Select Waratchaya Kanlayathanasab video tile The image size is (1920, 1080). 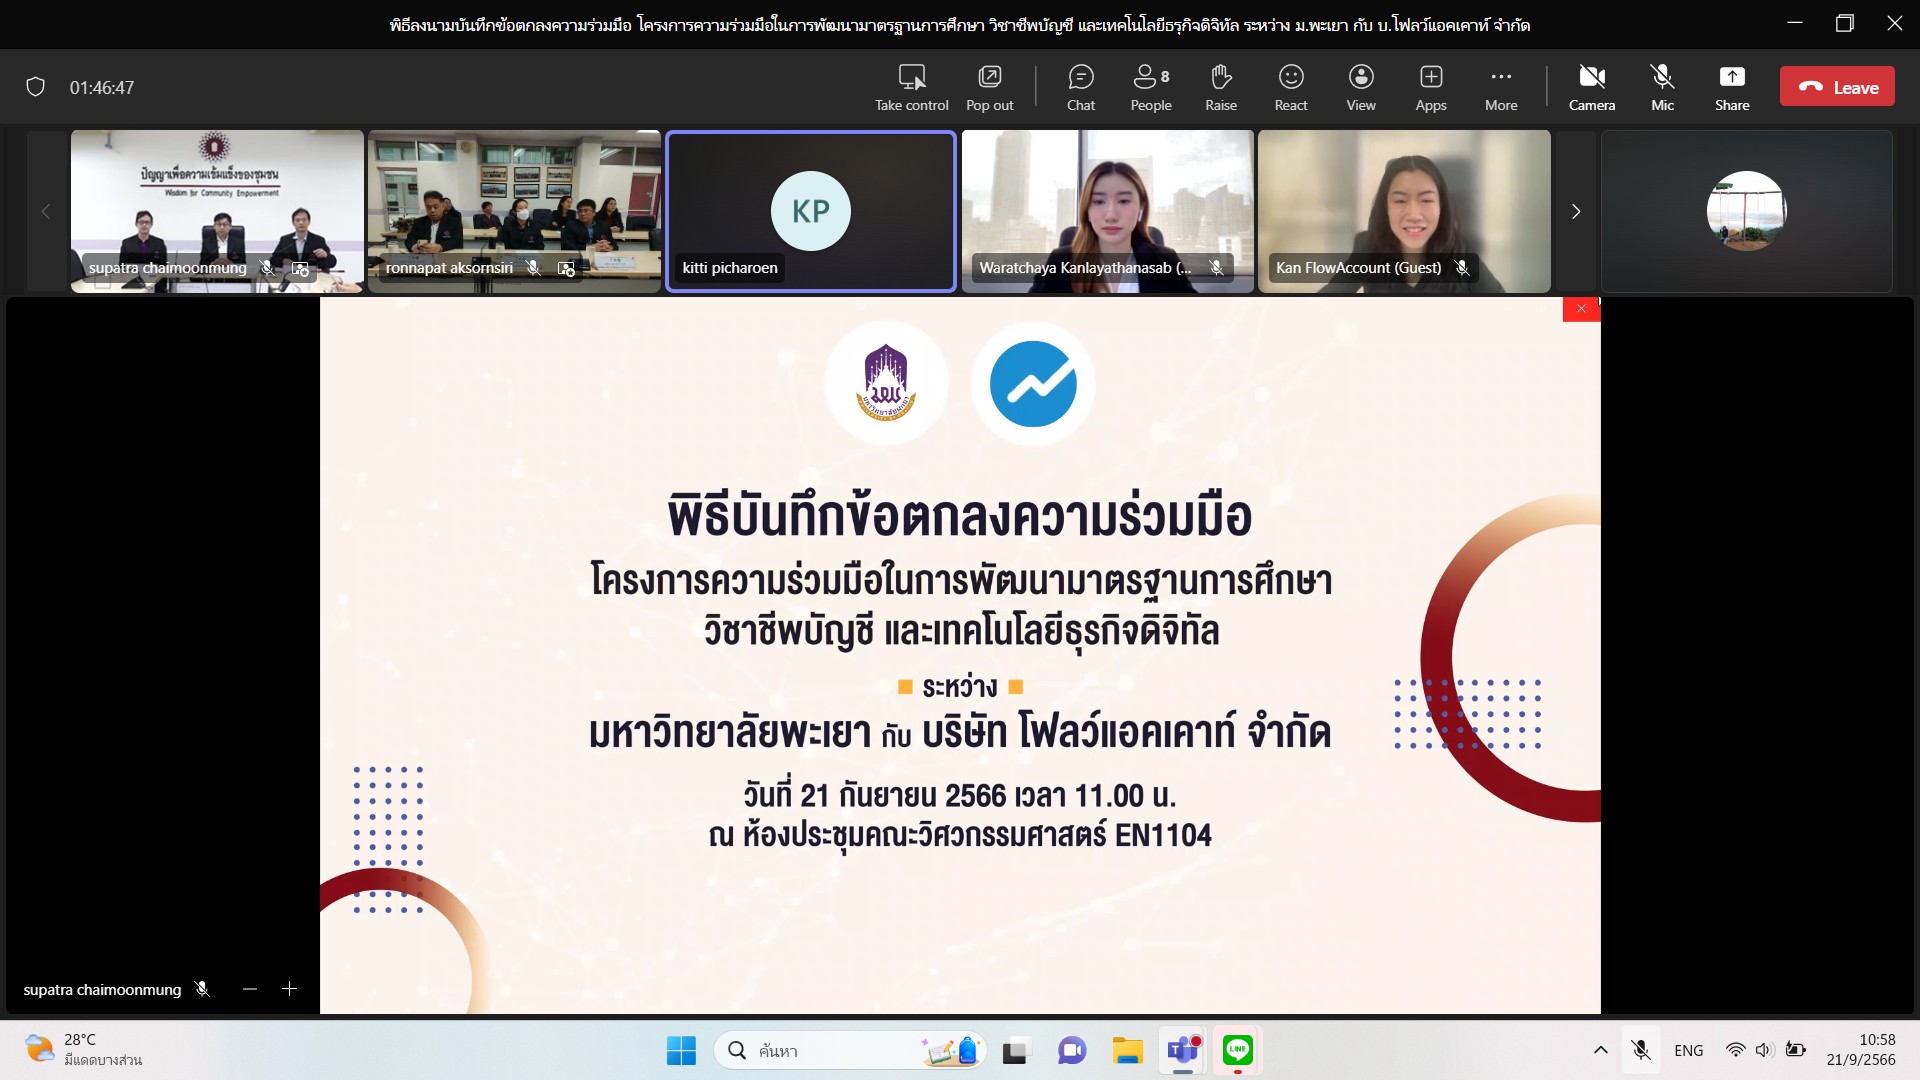coord(1107,211)
